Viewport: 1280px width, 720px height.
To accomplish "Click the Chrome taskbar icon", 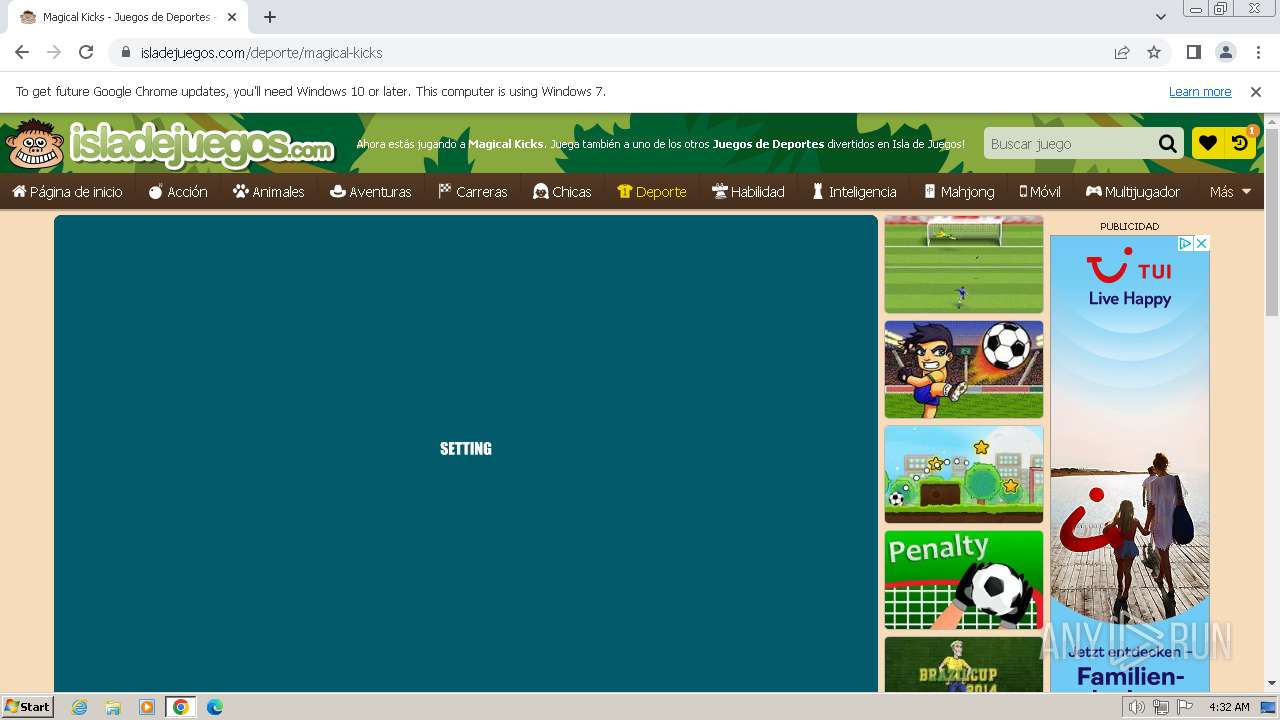I will click(181, 707).
